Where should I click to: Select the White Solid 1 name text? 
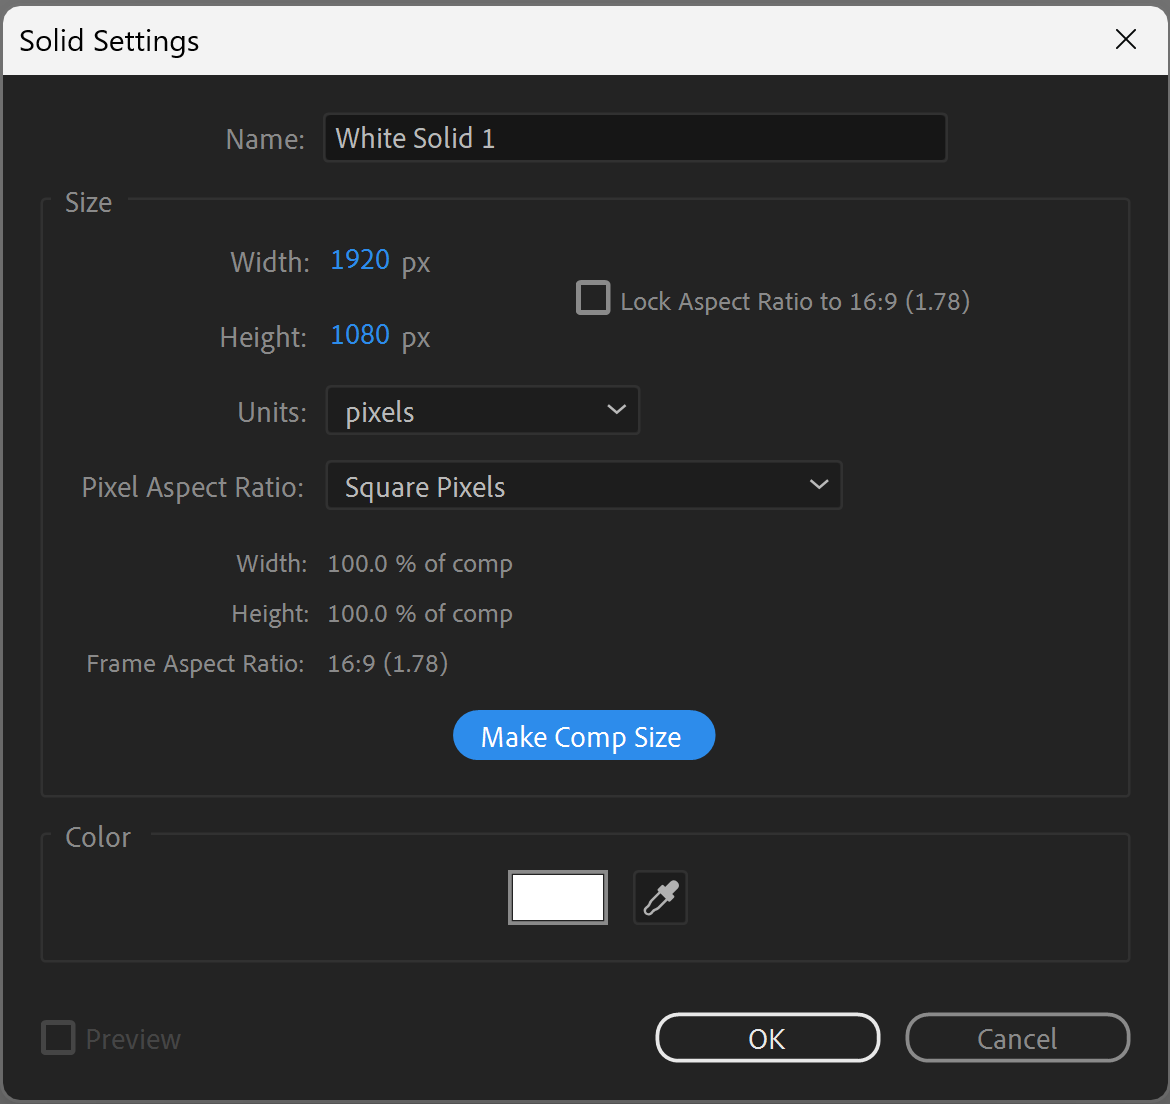(x=414, y=138)
